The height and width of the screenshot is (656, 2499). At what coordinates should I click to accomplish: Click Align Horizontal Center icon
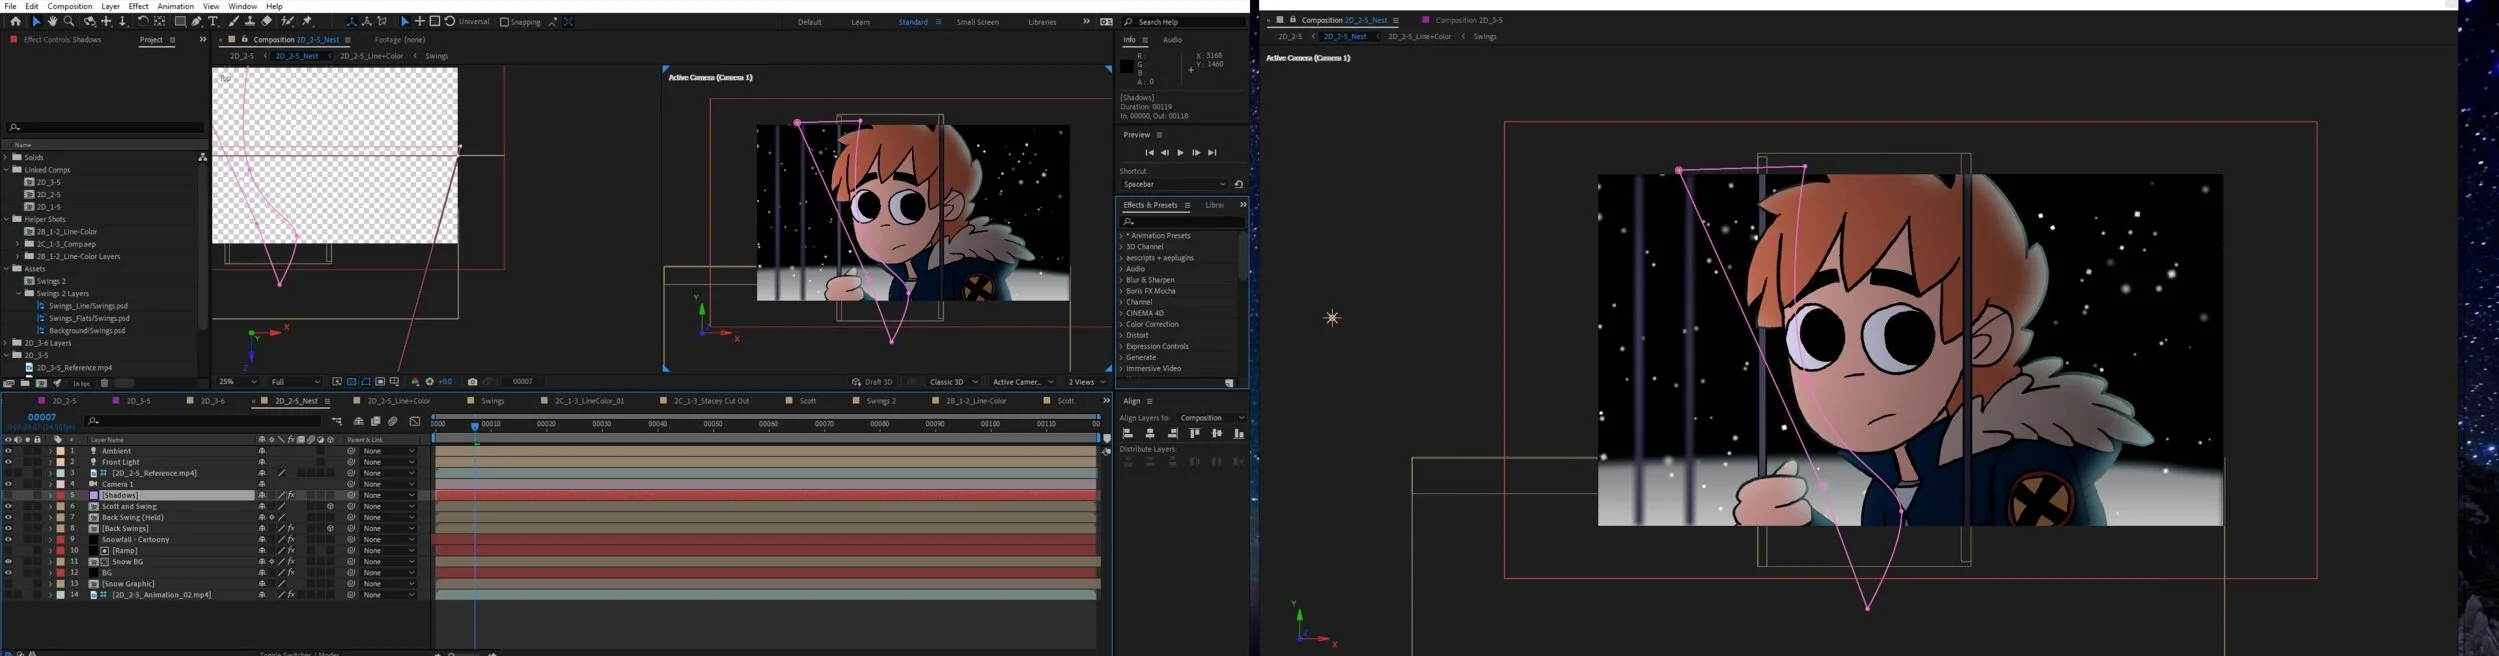click(x=1150, y=433)
